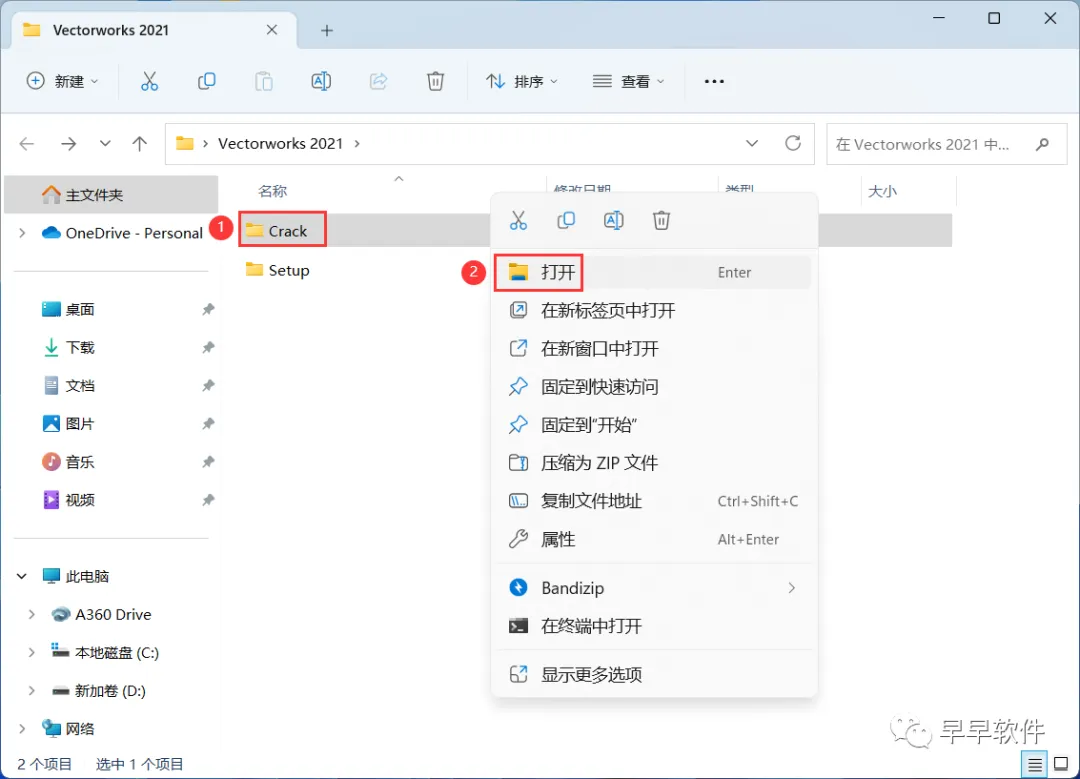Open 视频 in quick access
1080x779 pixels.
point(69,500)
